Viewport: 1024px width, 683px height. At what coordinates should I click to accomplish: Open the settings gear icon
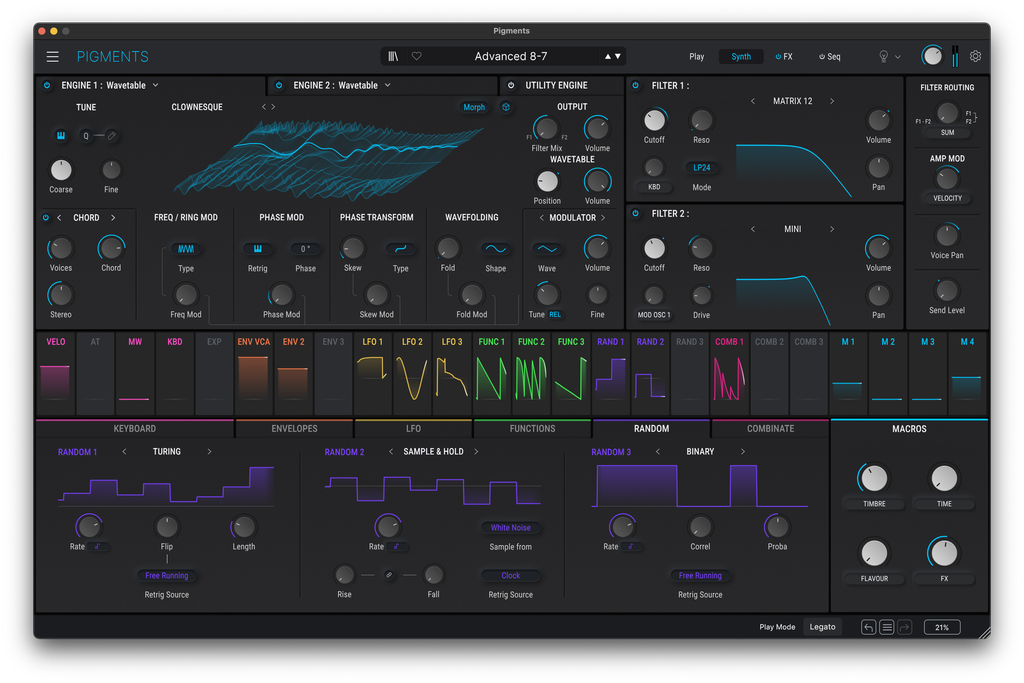pyautogui.click(x=975, y=56)
